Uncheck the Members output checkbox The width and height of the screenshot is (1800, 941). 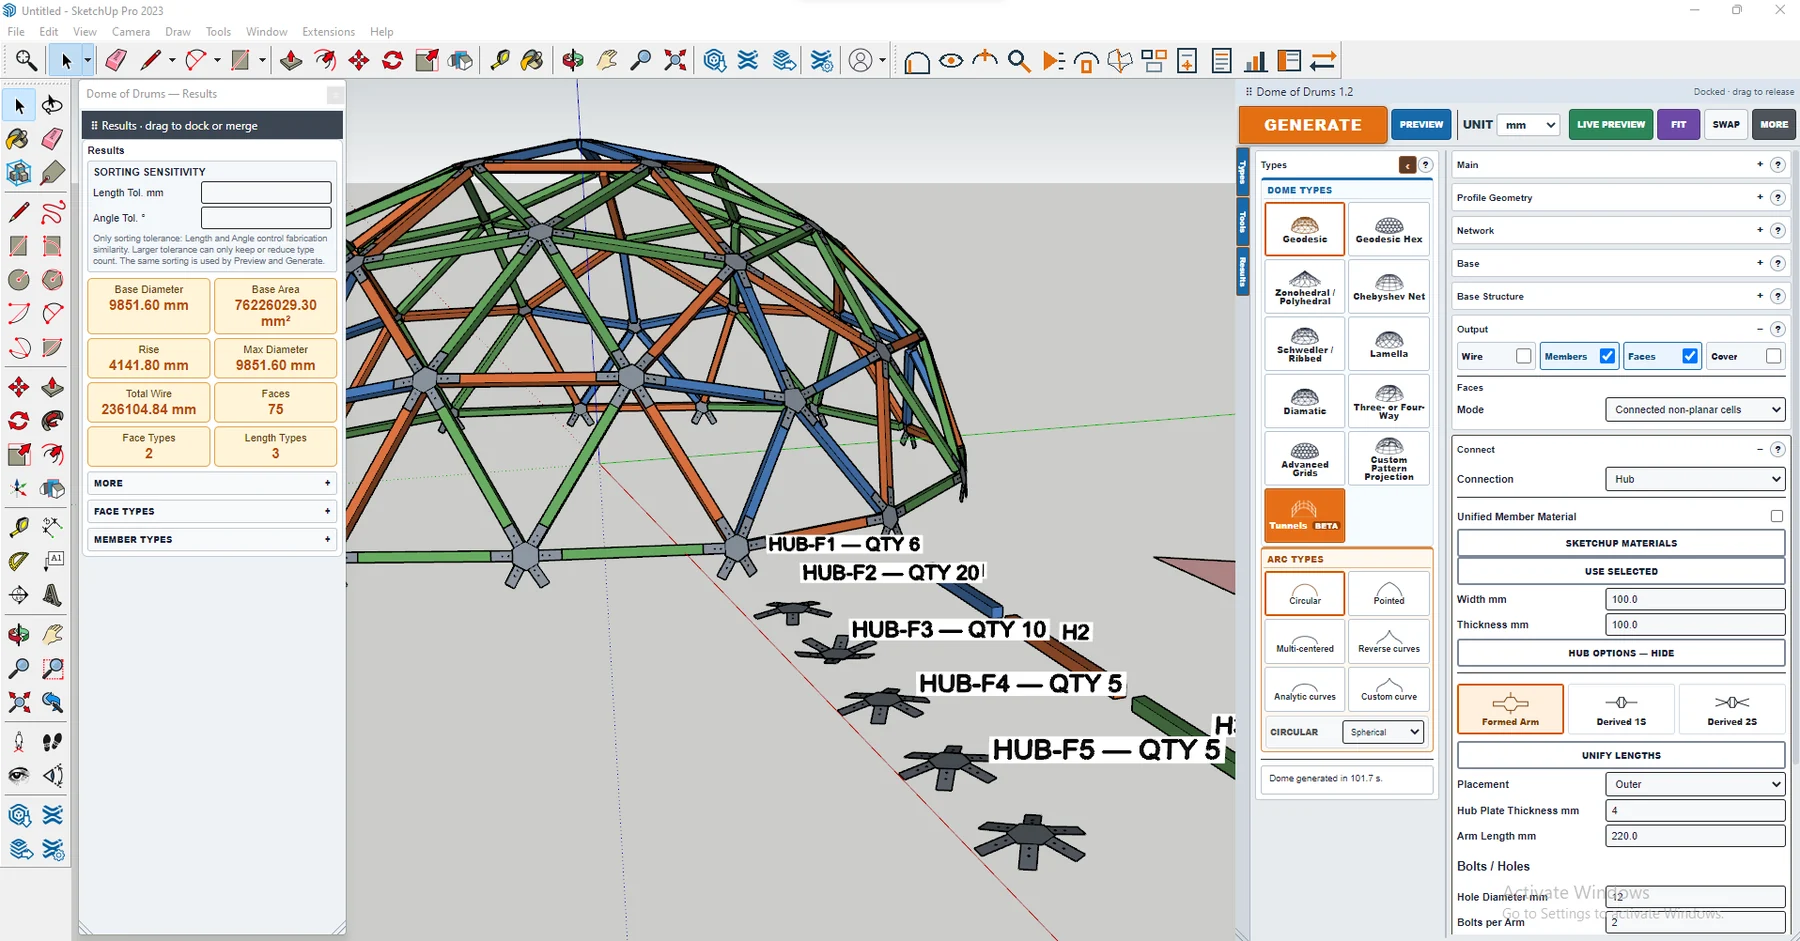point(1607,356)
